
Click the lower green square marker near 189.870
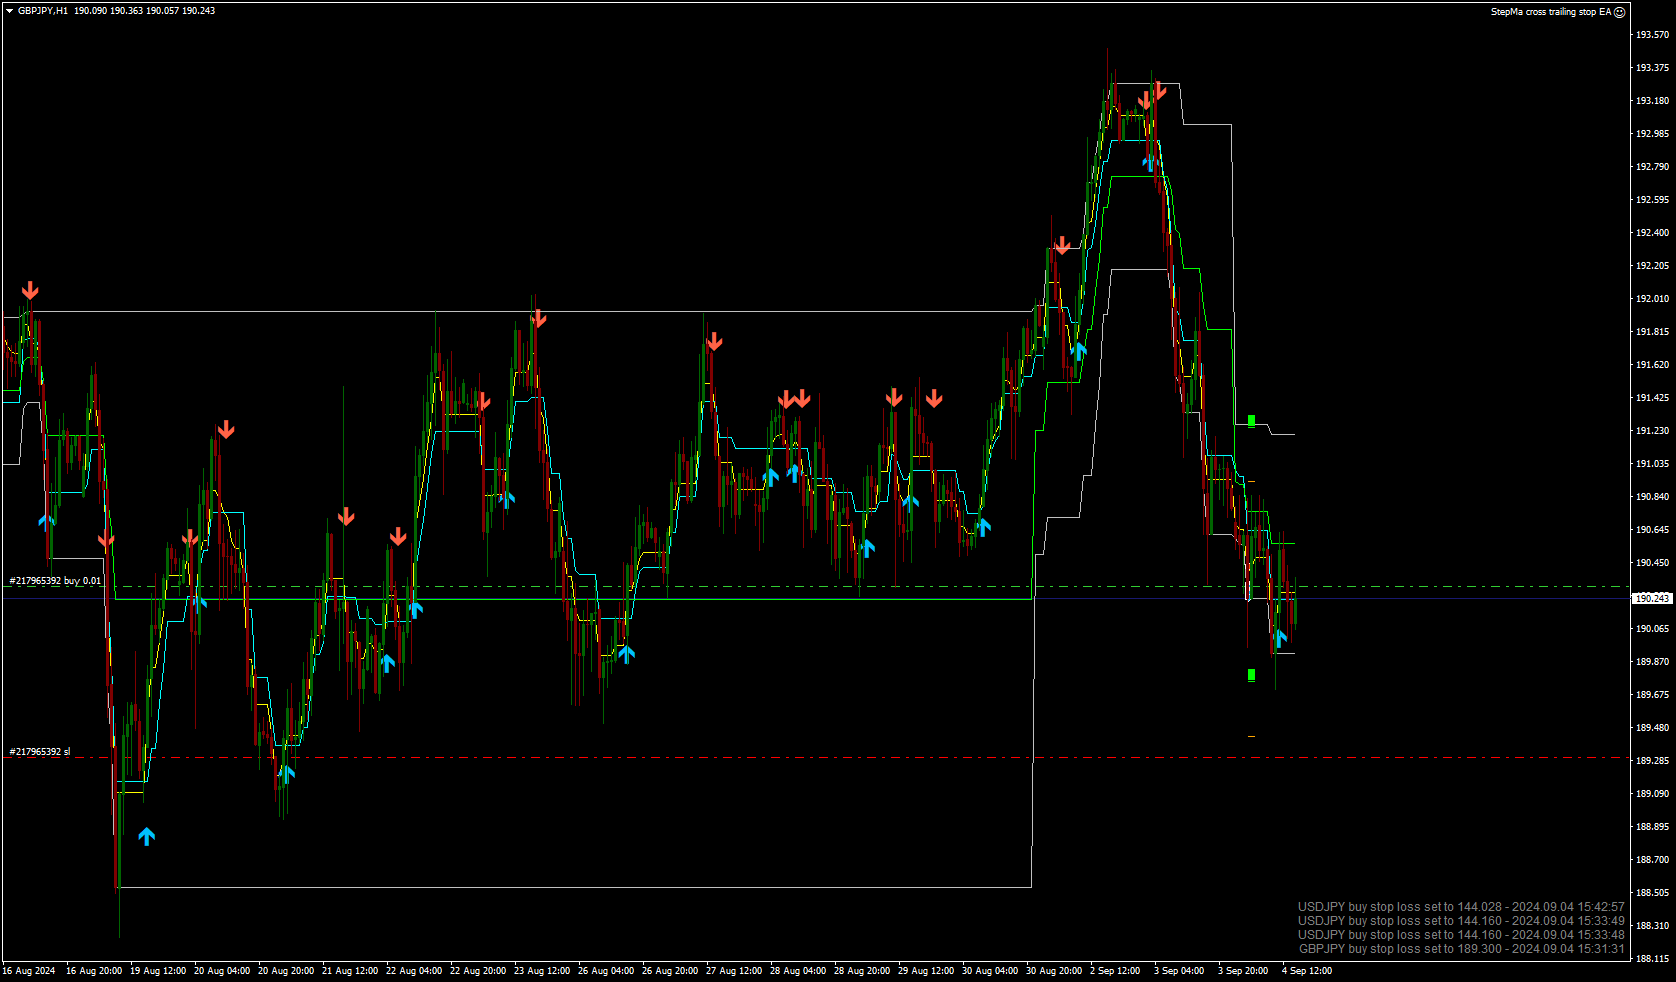pos(1251,675)
